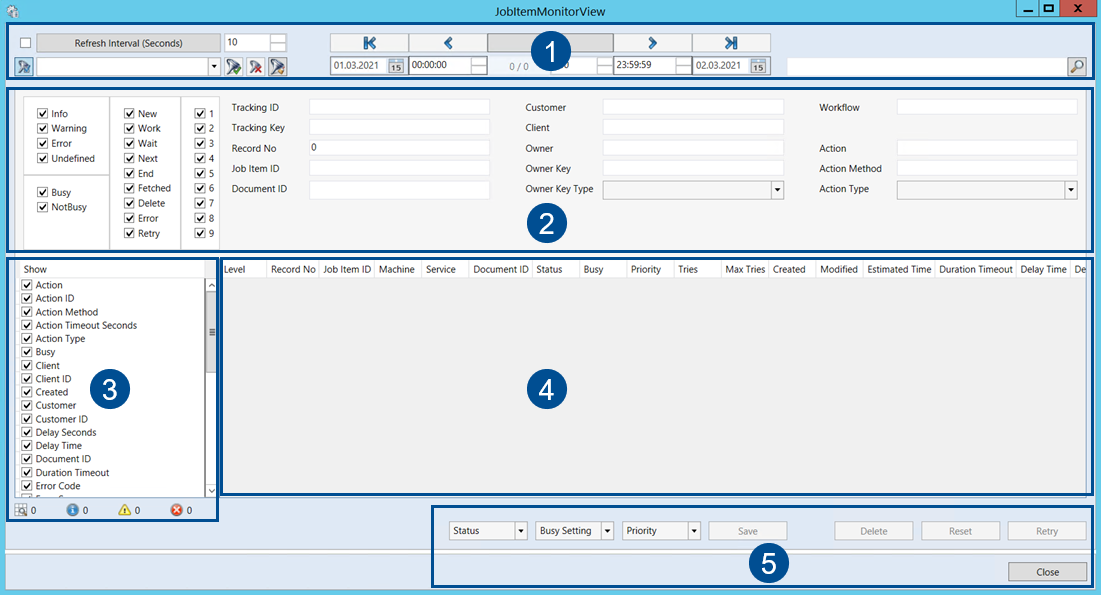
Task: Click the Machine column header
Action: click(397, 270)
